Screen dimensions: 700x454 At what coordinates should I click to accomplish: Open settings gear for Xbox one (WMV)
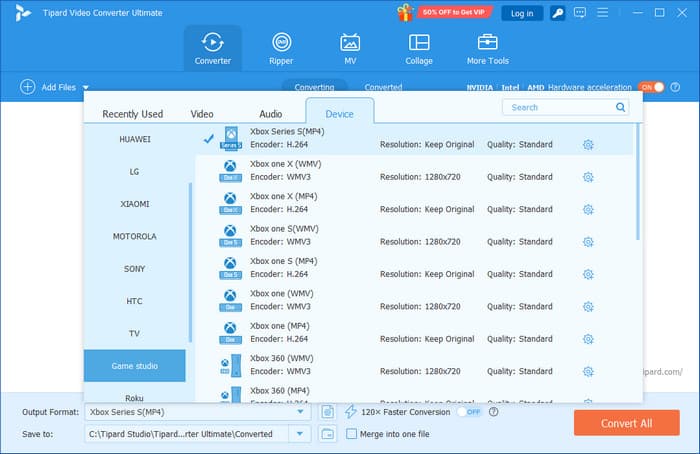[588, 307]
